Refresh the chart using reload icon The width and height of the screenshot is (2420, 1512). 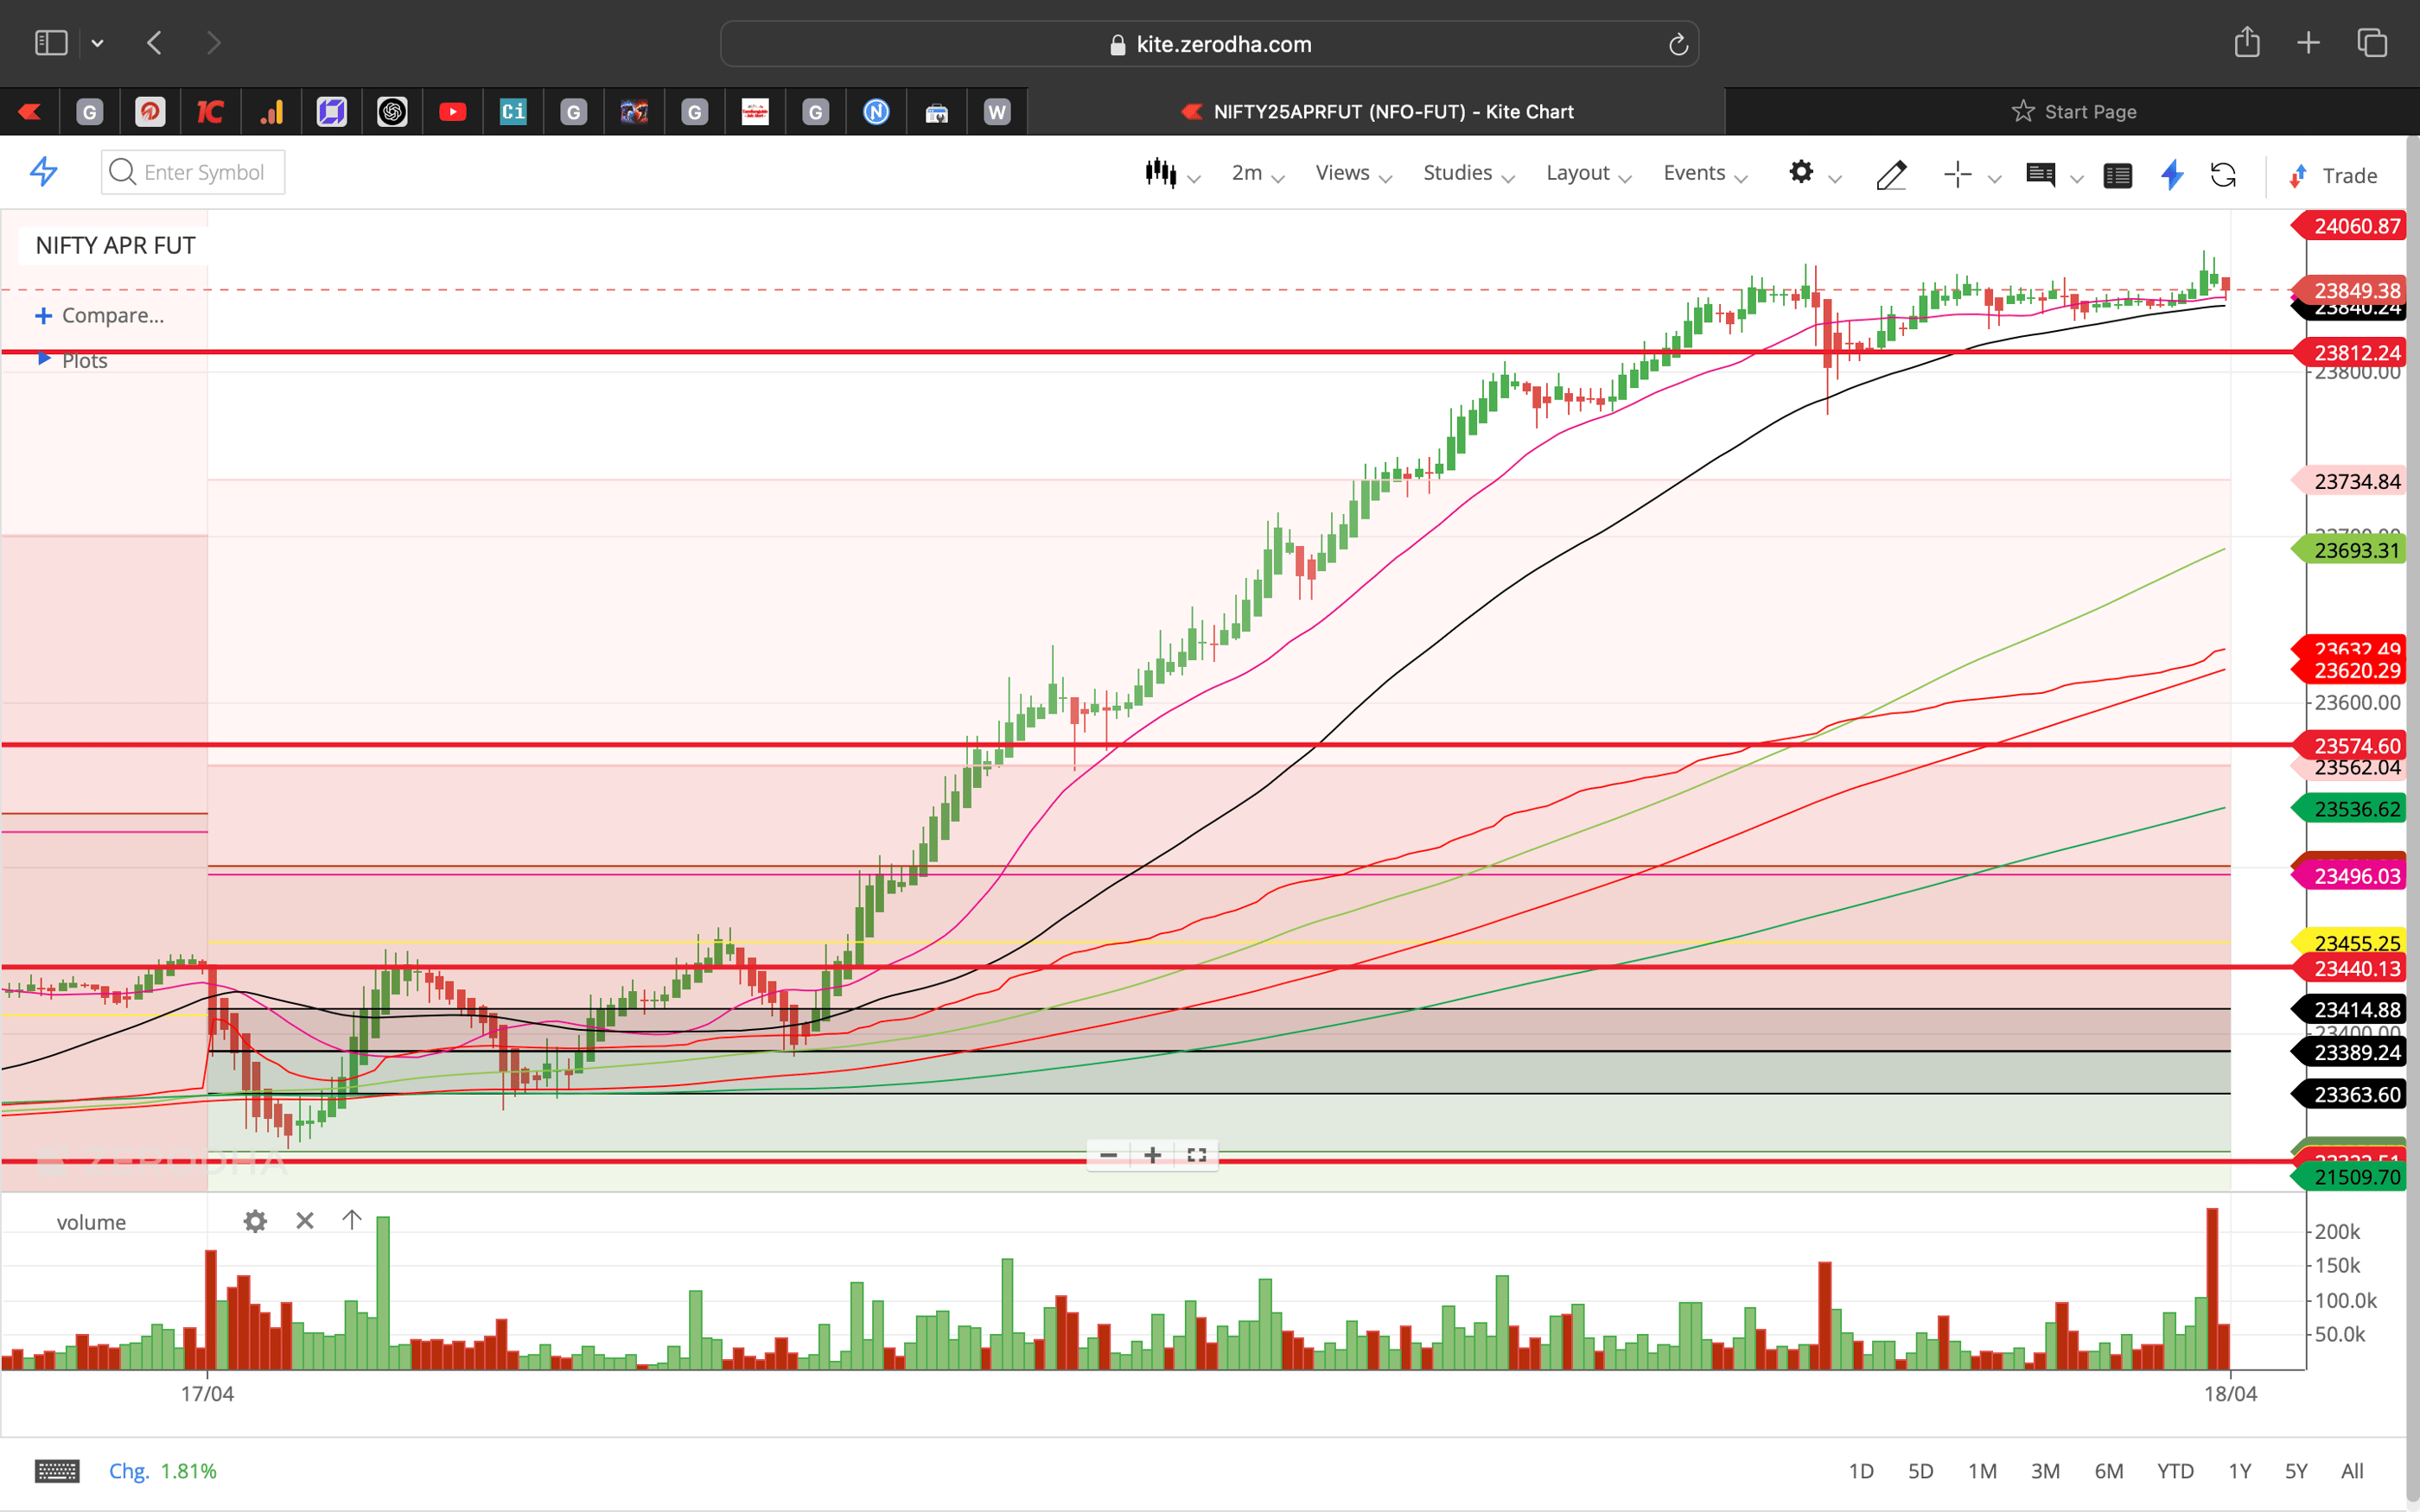[x=2224, y=175]
